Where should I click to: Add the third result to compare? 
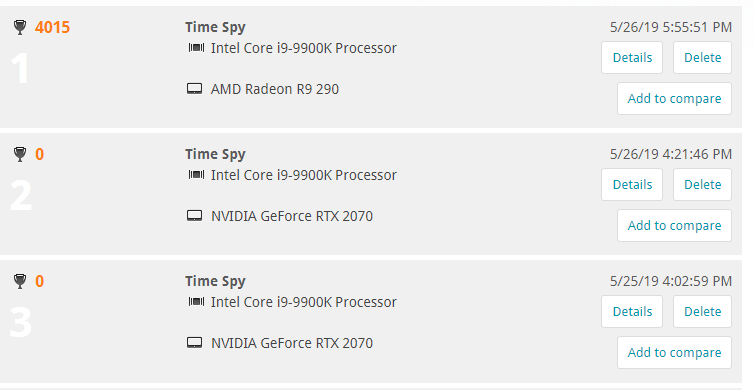[674, 352]
